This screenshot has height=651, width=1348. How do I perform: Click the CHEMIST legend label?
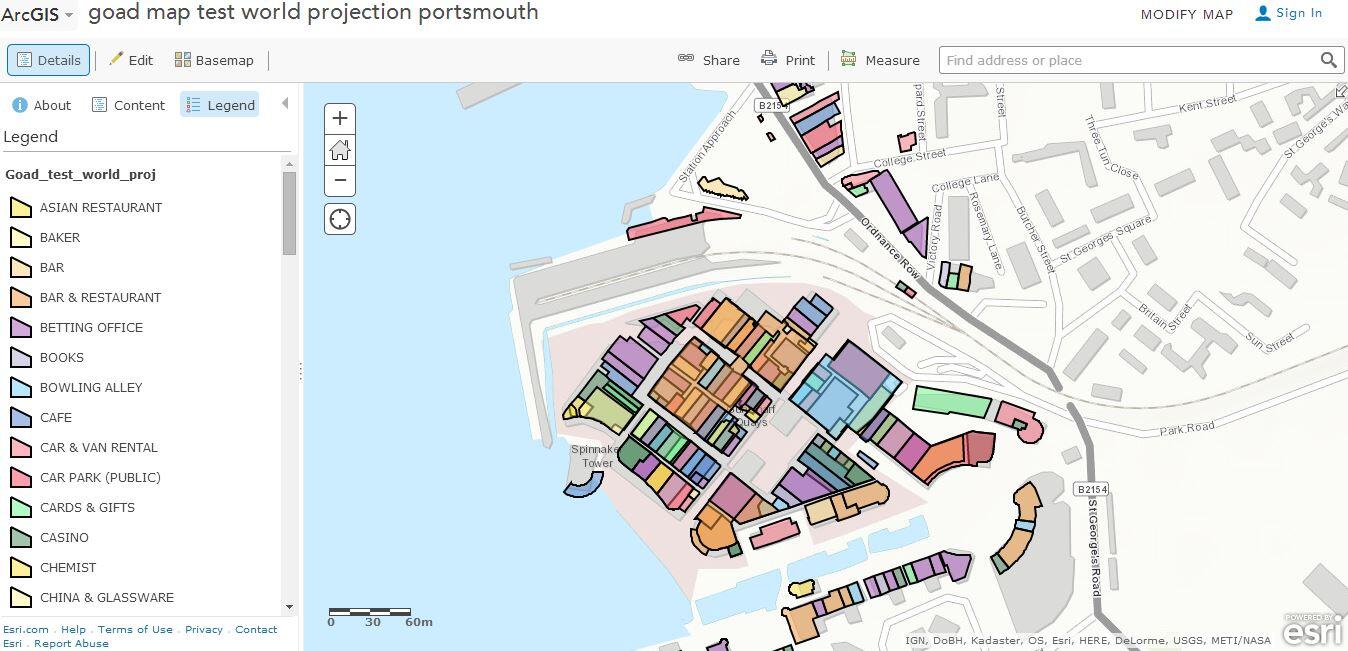point(68,567)
